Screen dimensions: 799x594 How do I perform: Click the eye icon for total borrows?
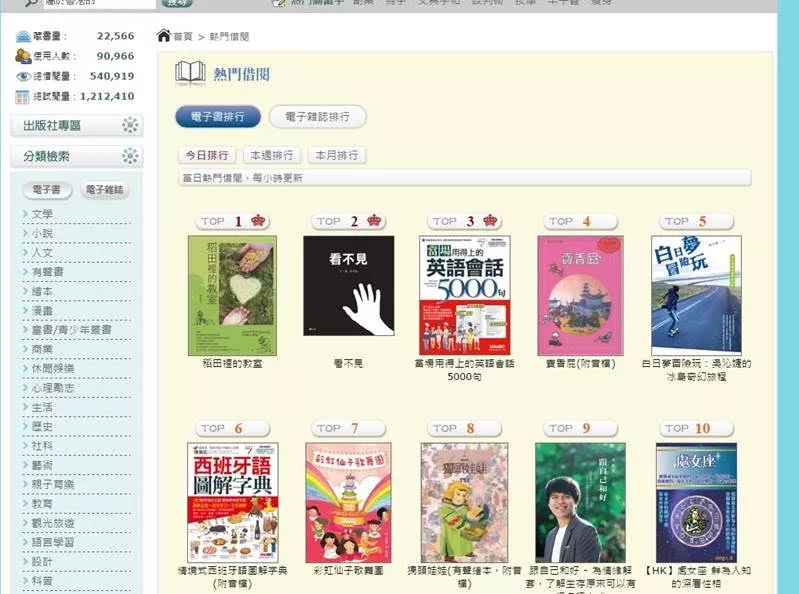(x=23, y=76)
